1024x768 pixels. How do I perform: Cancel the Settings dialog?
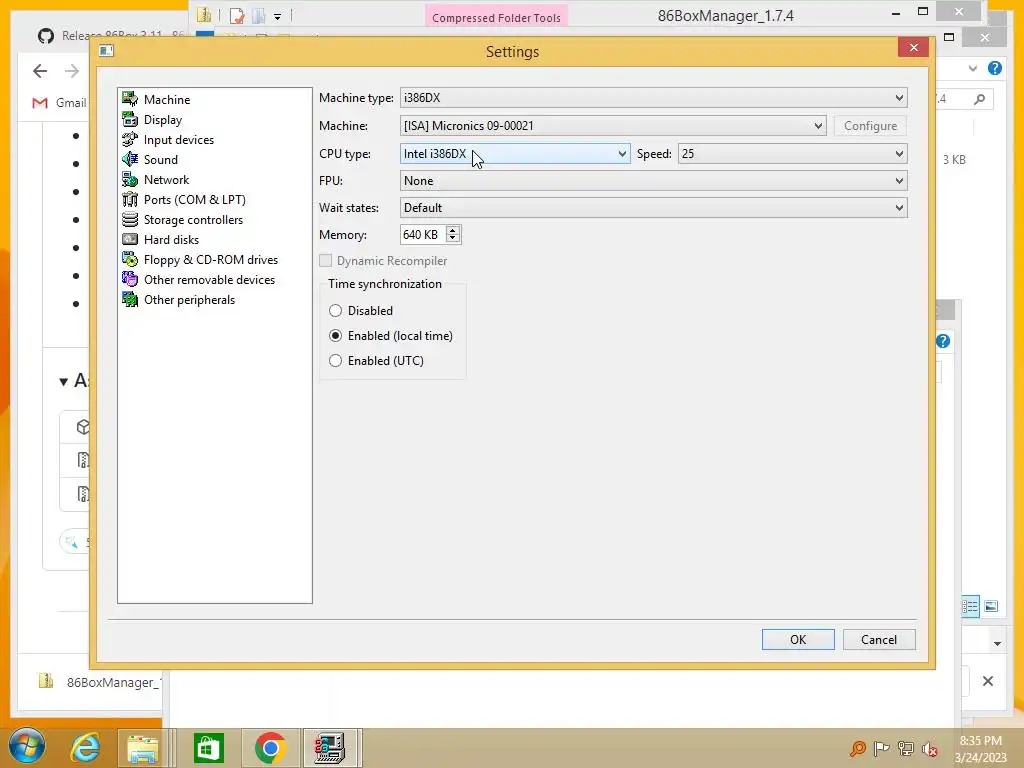(x=879, y=639)
